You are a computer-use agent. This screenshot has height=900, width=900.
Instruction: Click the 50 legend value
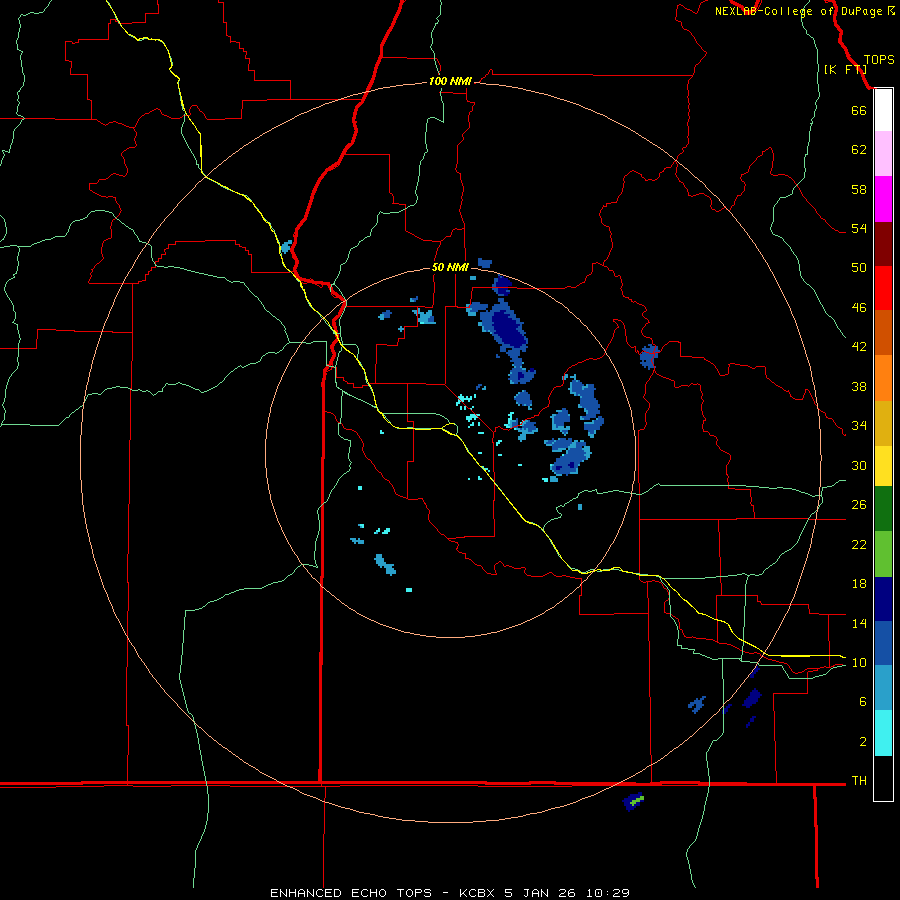[x=859, y=268]
